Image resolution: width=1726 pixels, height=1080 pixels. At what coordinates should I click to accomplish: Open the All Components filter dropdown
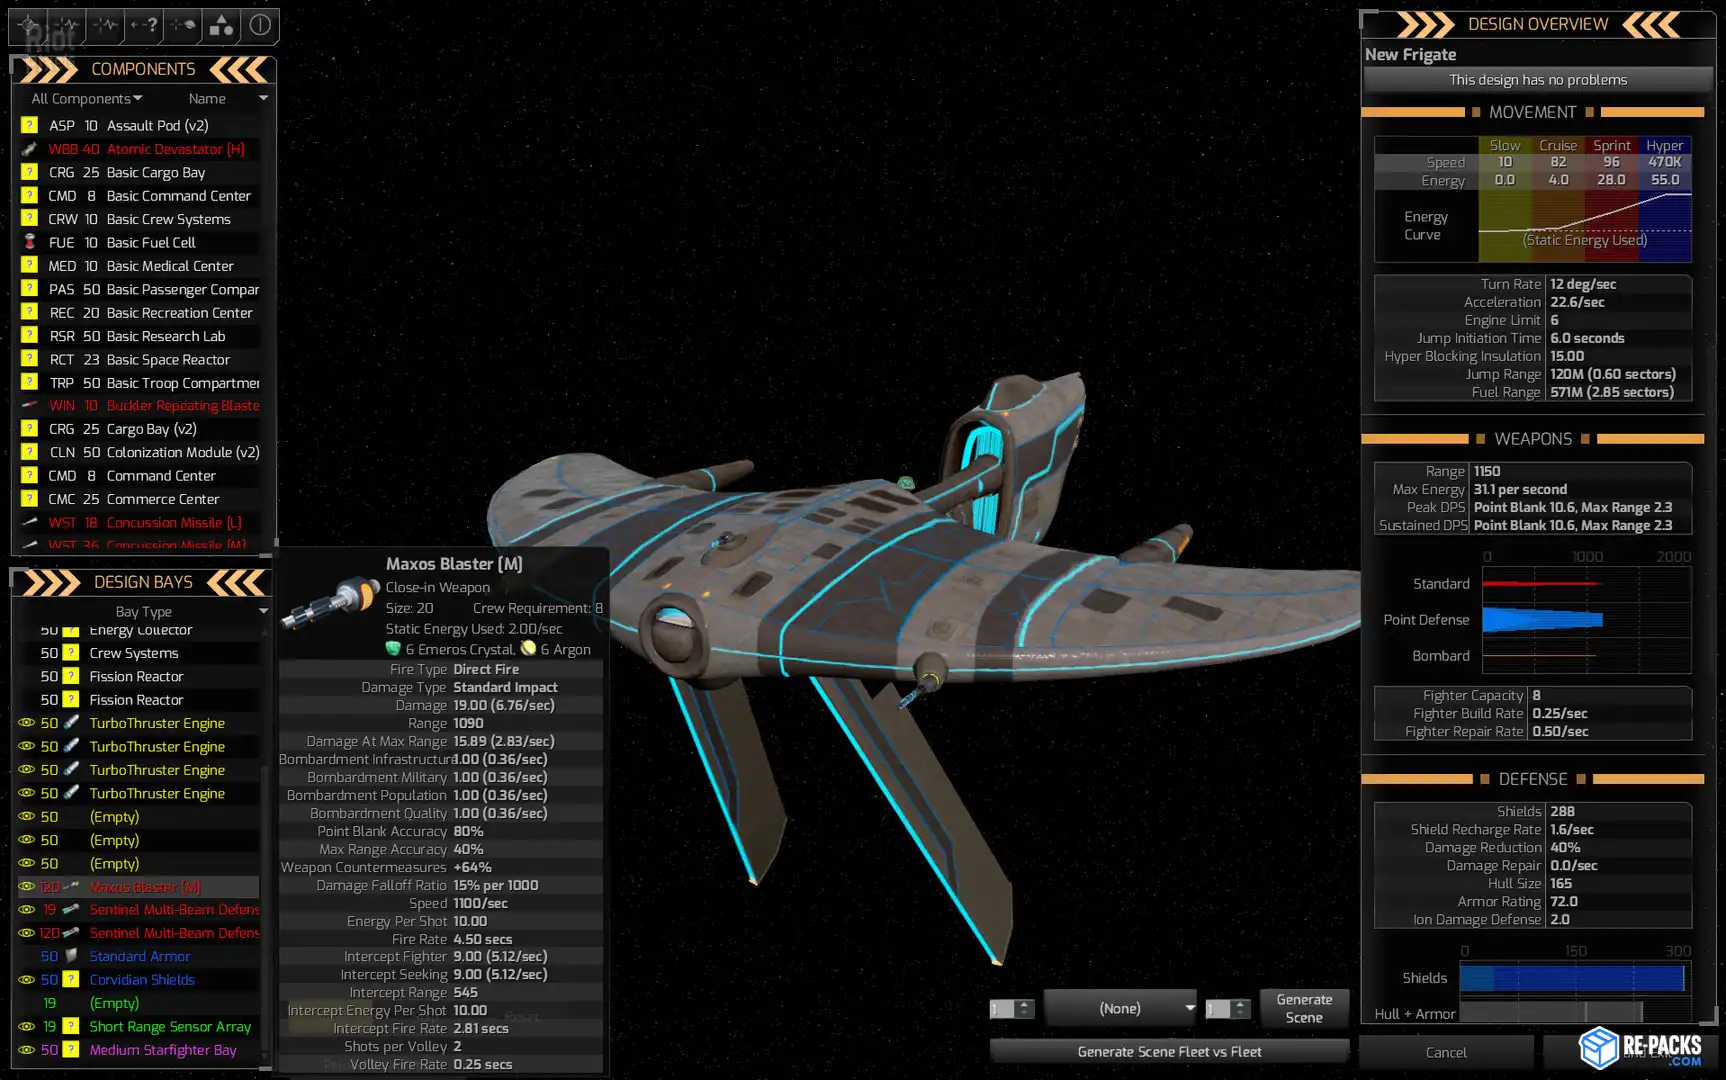click(87, 99)
